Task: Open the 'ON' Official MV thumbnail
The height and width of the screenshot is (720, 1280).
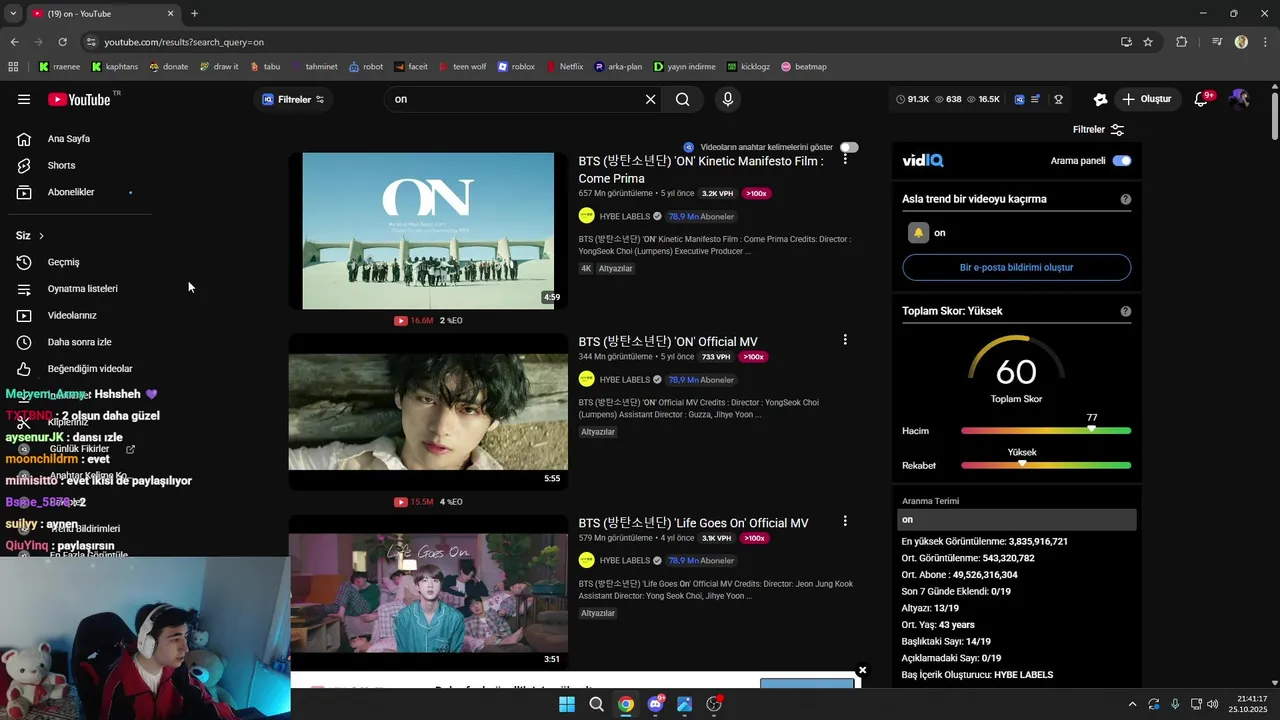Action: [428, 412]
